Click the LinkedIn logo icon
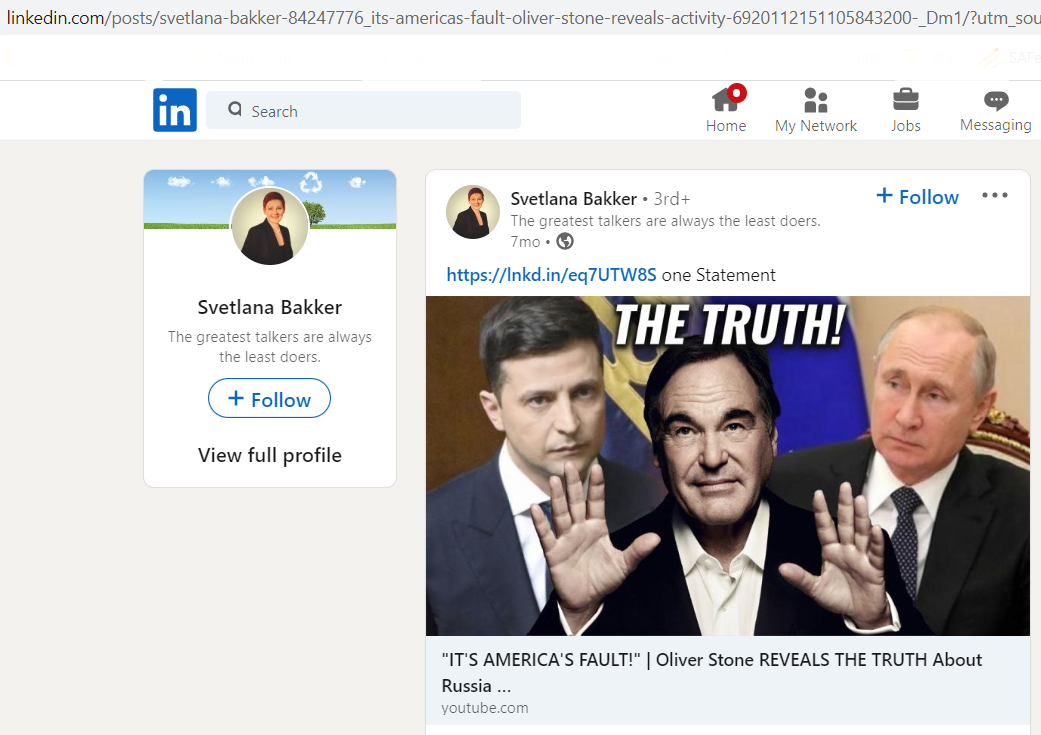 (x=175, y=110)
